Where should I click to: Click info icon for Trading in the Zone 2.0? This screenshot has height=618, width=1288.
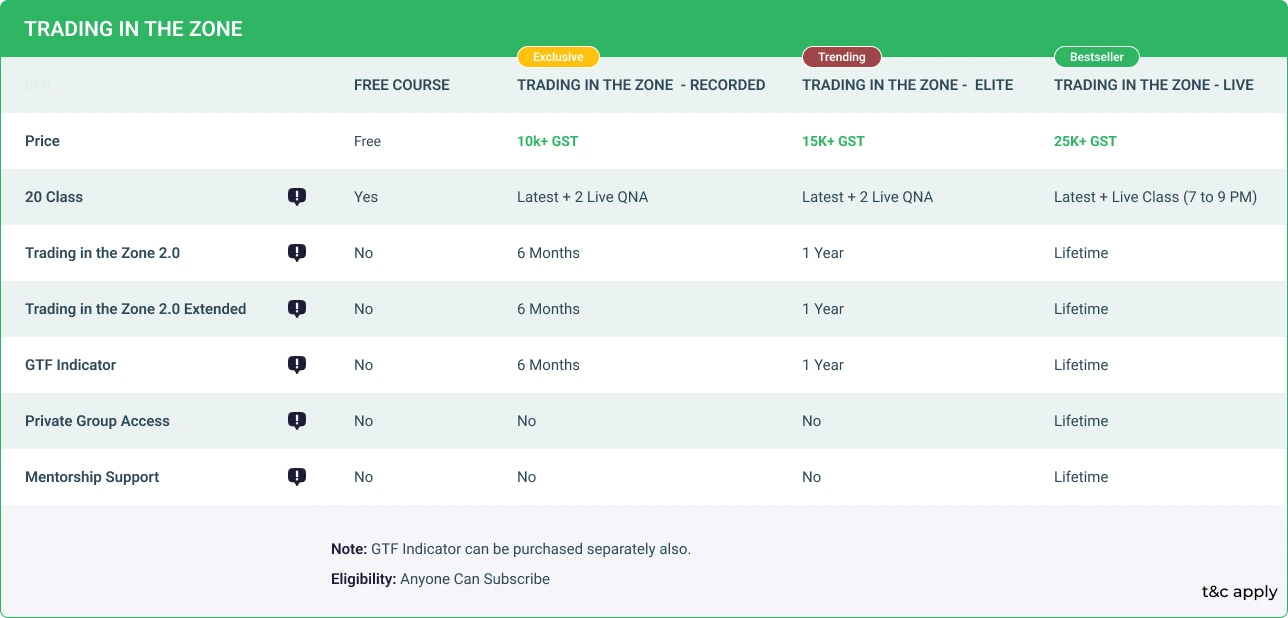297,253
